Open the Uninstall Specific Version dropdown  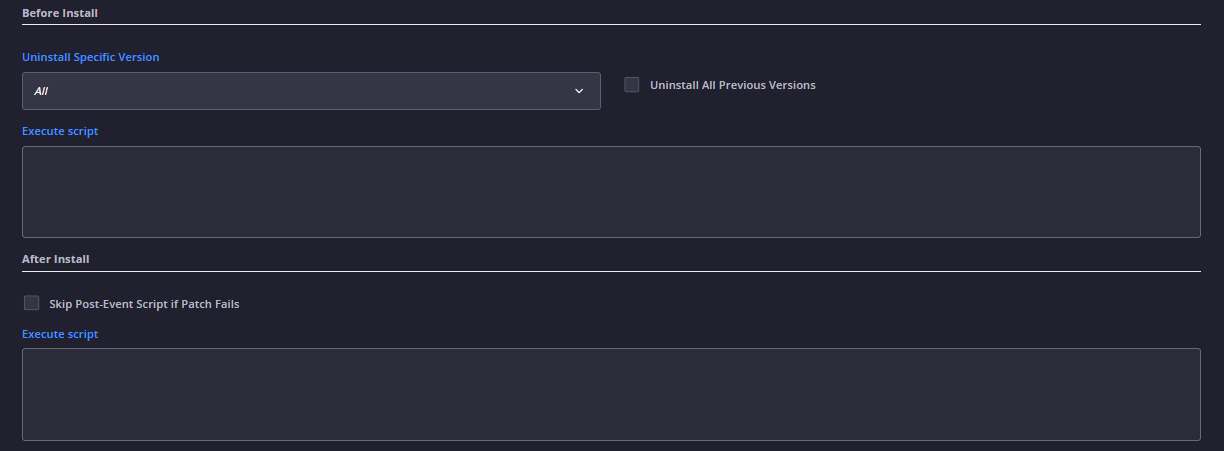coord(311,91)
